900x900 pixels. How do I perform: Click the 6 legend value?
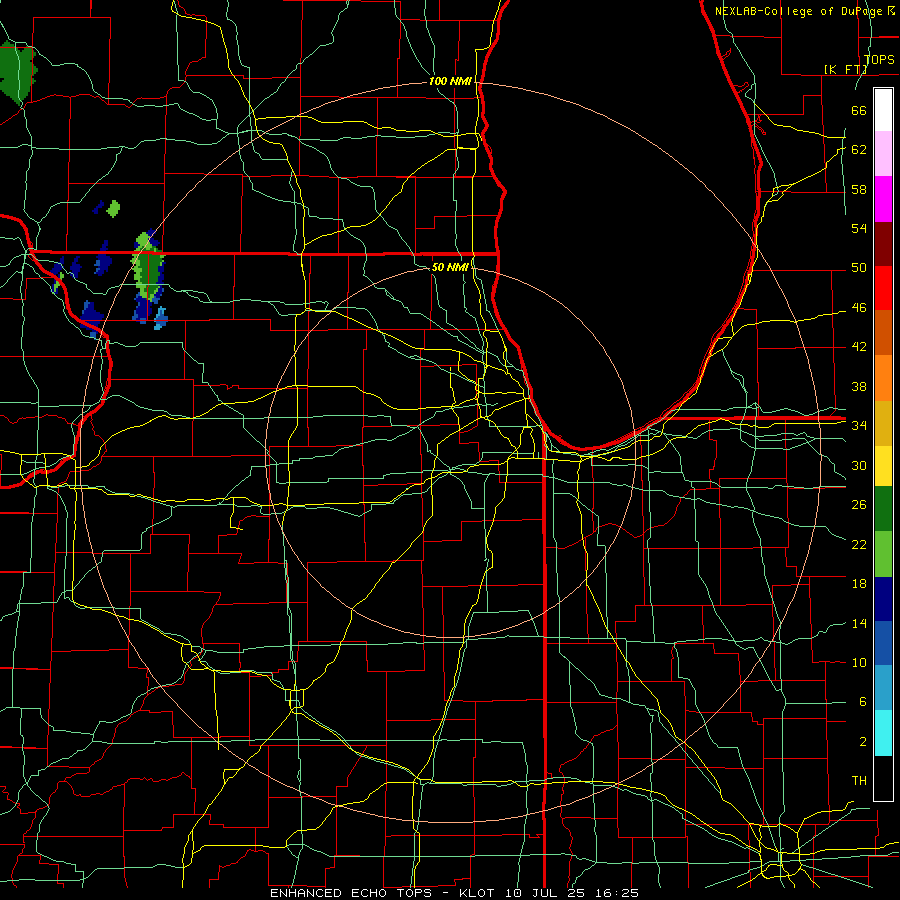[x=862, y=702]
